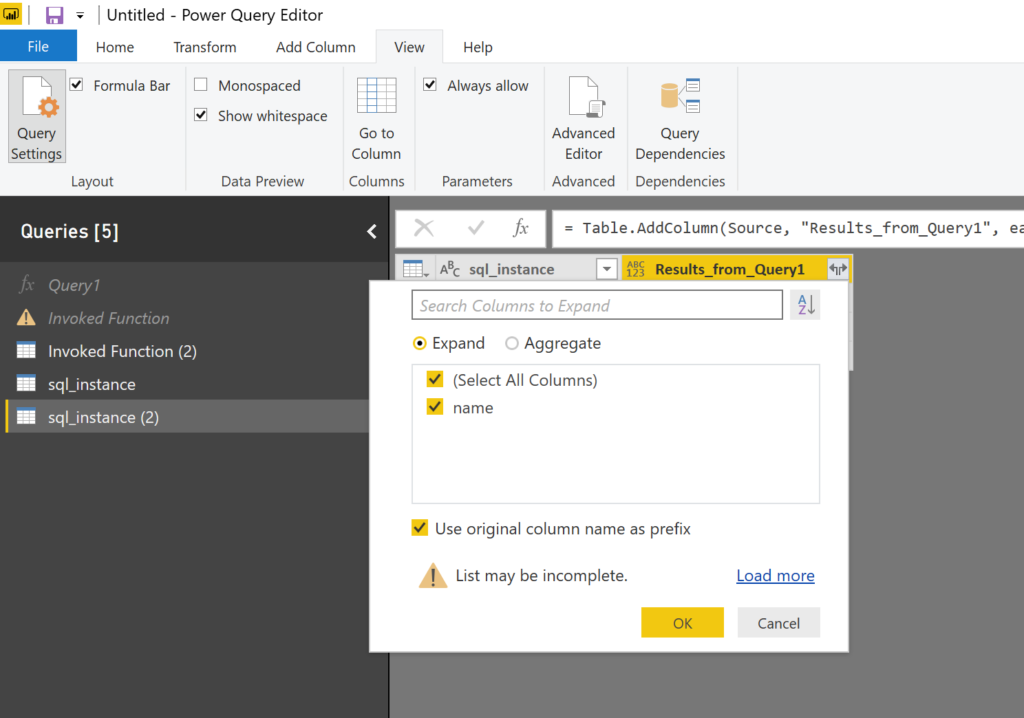The height and width of the screenshot is (718, 1024).
Task: Open the Help tab
Action: 478,47
